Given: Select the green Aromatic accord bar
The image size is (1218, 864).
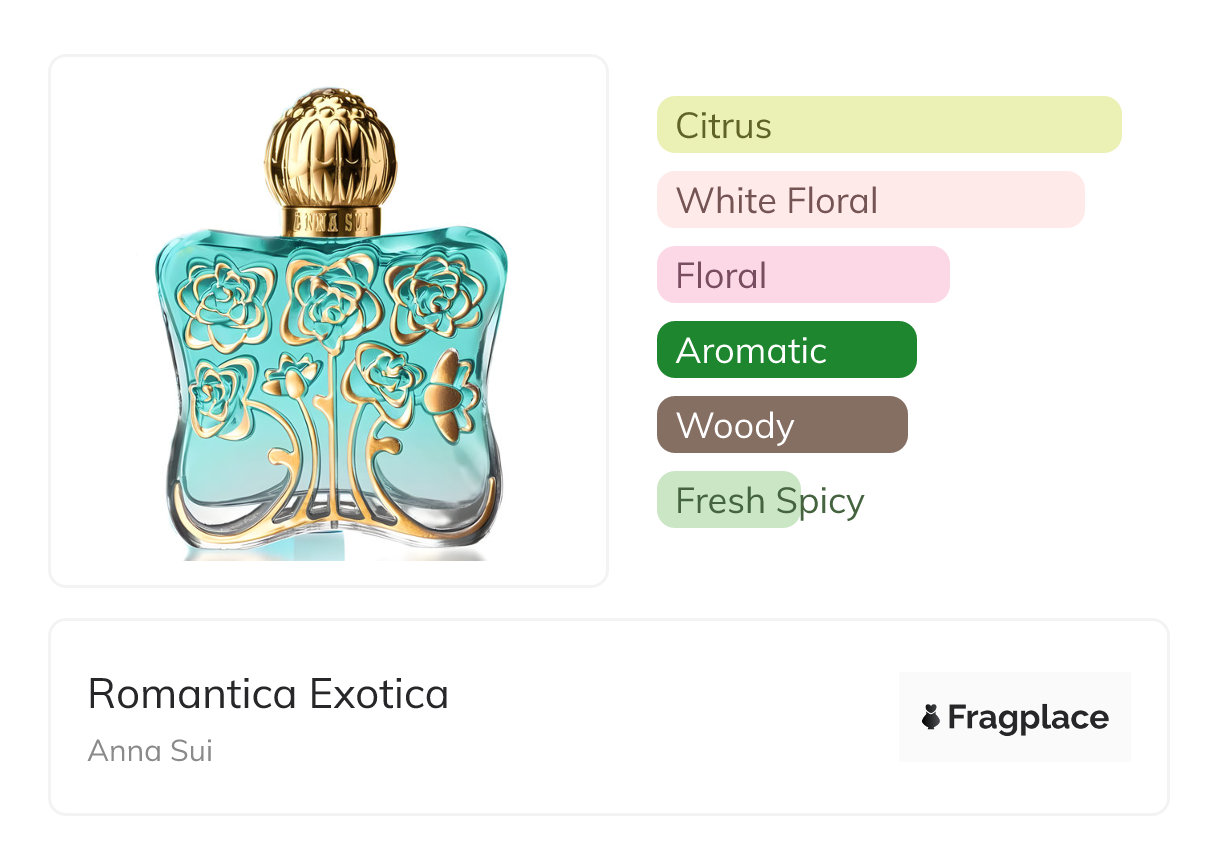Looking at the screenshot, I should point(786,350).
